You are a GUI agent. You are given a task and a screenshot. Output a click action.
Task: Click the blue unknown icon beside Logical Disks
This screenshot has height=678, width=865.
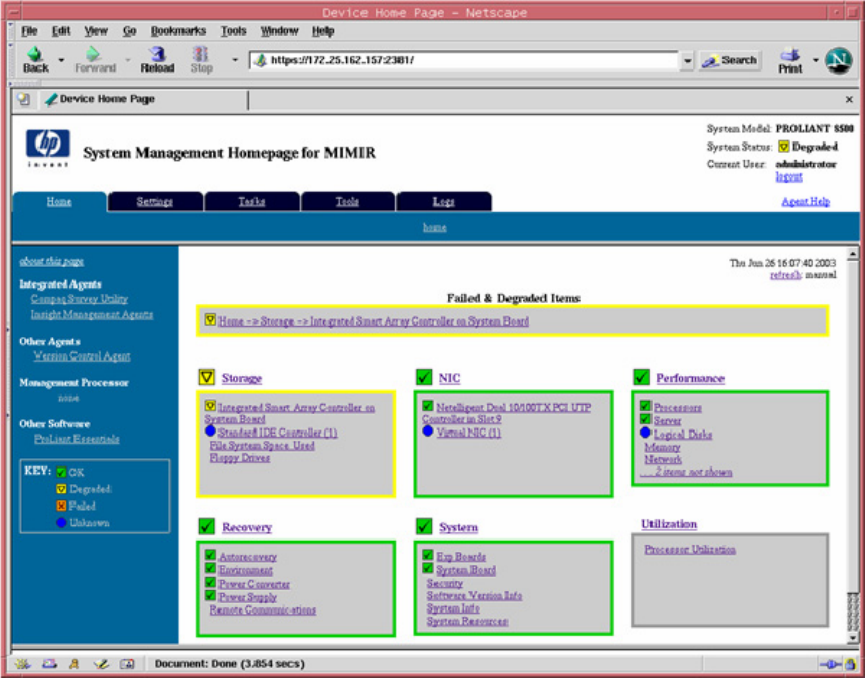(645, 433)
